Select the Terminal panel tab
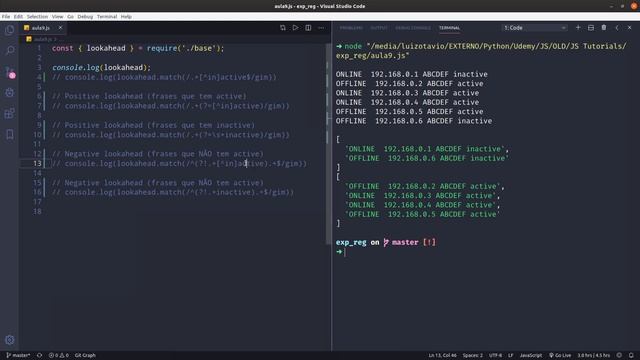The image size is (640, 360). [x=449, y=28]
